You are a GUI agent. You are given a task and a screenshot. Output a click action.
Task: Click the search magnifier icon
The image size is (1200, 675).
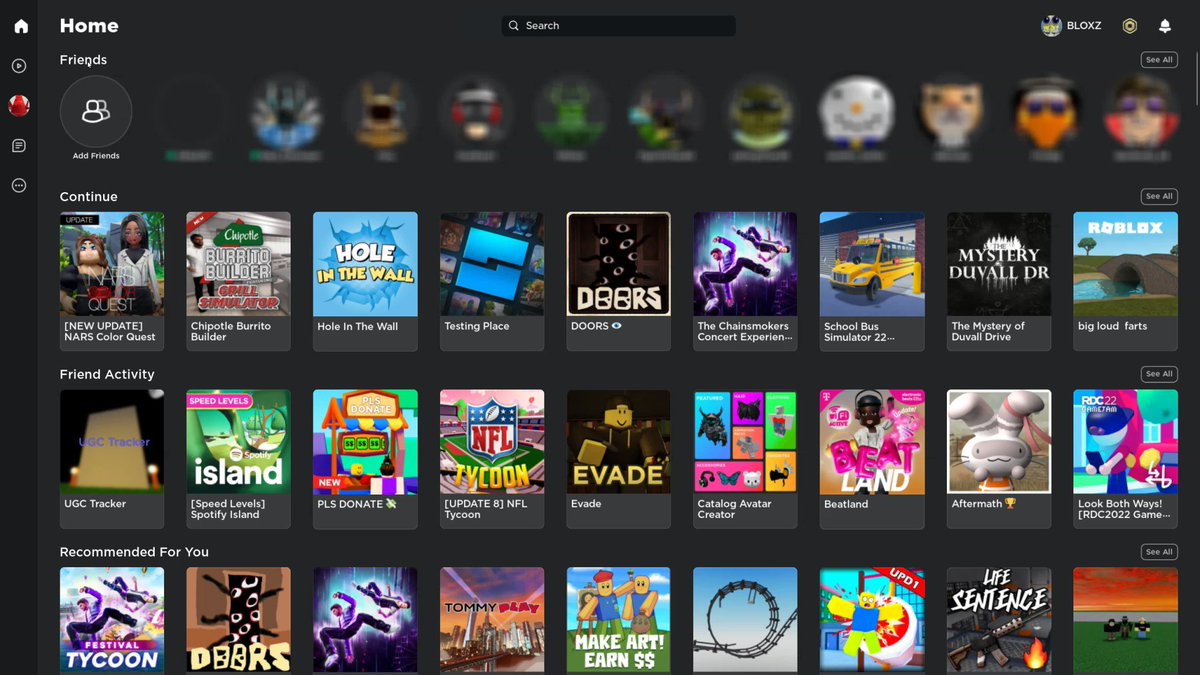coord(514,26)
